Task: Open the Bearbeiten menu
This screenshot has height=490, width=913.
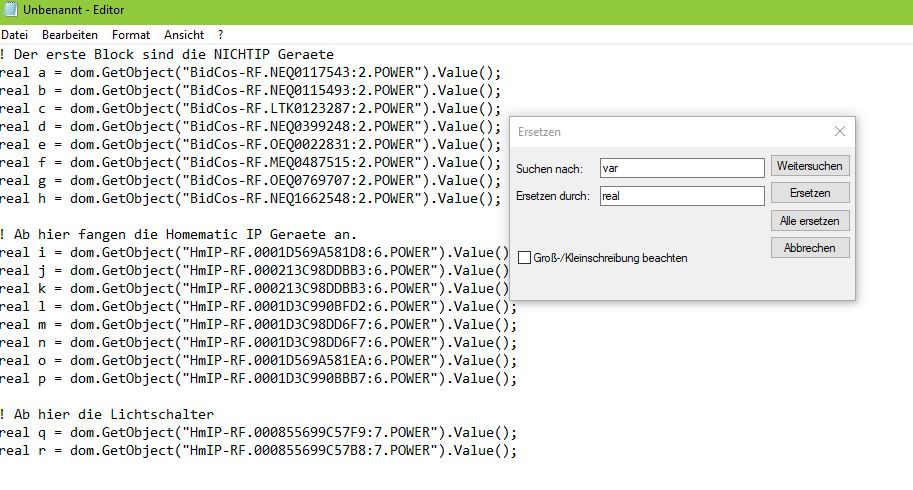Action: pyautogui.click(x=70, y=34)
